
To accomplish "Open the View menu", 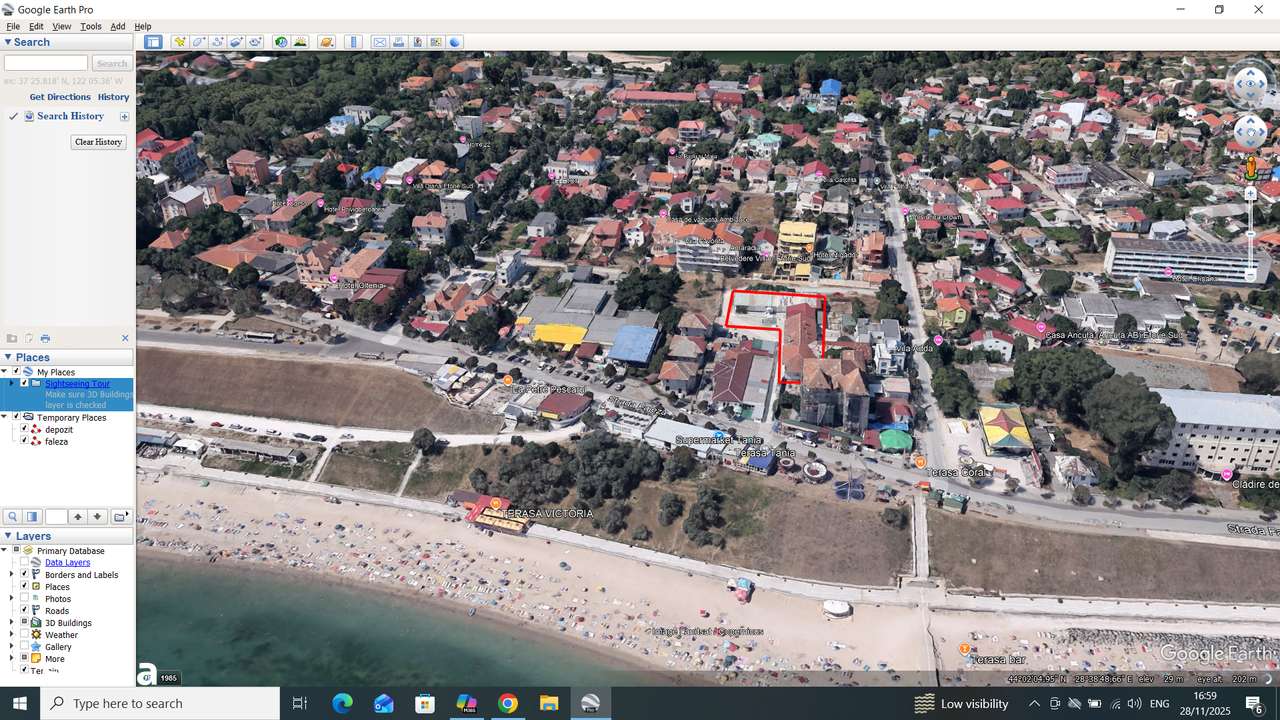I will tap(61, 26).
